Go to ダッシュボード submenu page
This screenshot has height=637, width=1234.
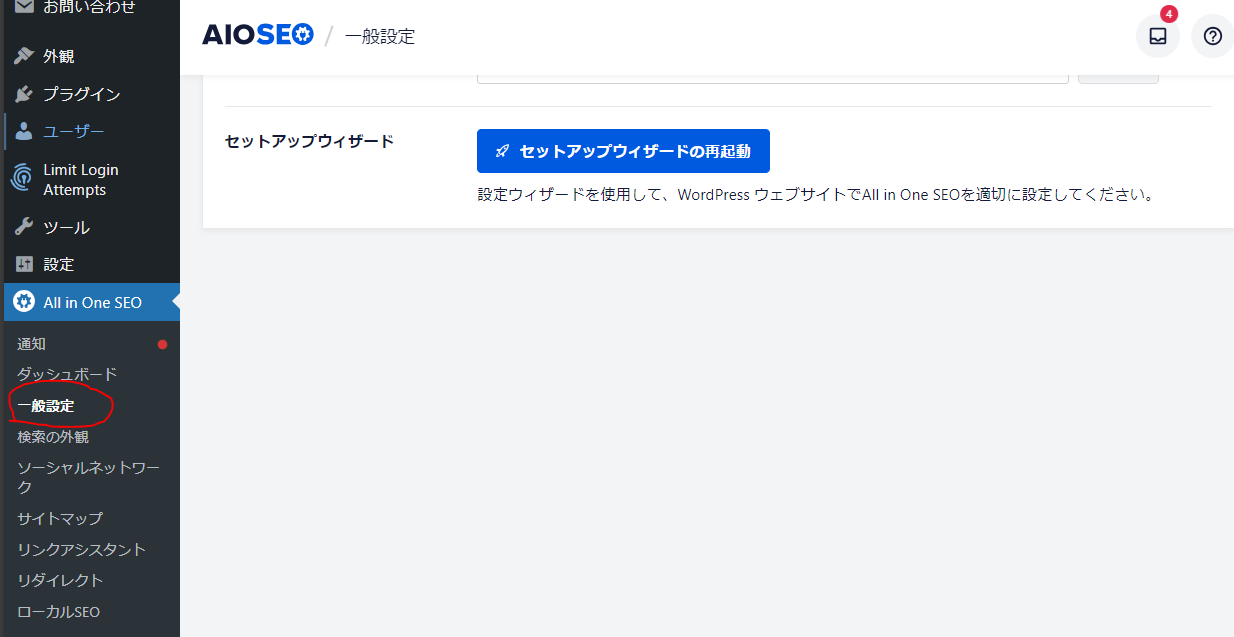(67, 374)
